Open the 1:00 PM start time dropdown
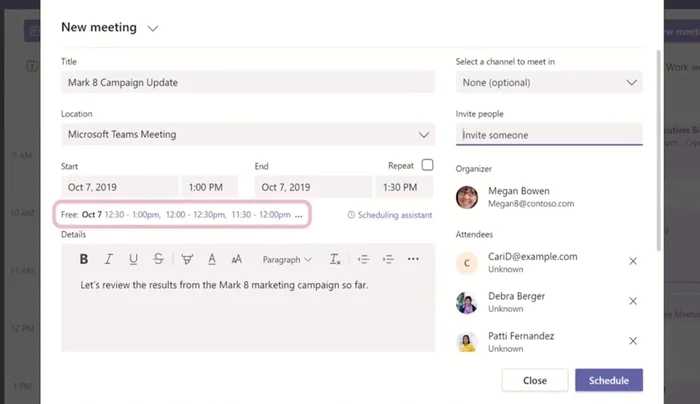The image size is (700, 404). 210,187
